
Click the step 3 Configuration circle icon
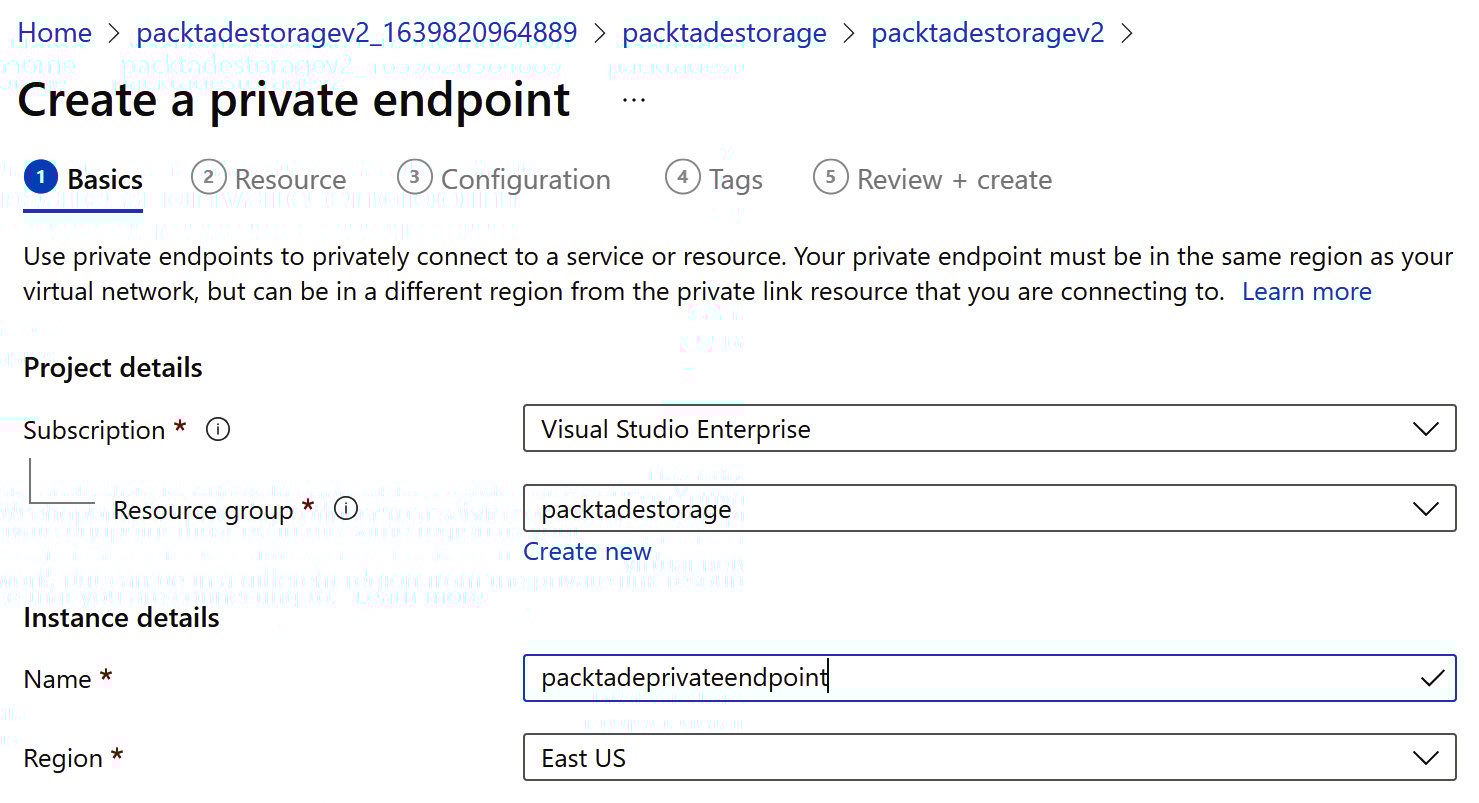tap(414, 178)
